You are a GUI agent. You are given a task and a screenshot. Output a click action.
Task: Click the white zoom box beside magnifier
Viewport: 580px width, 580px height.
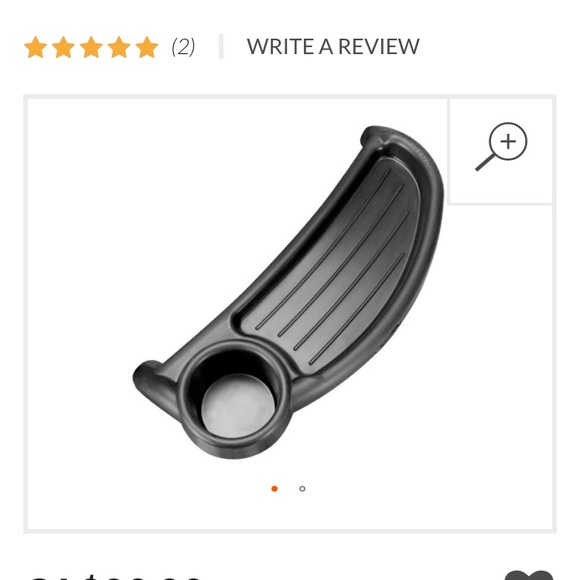(x=501, y=151)
